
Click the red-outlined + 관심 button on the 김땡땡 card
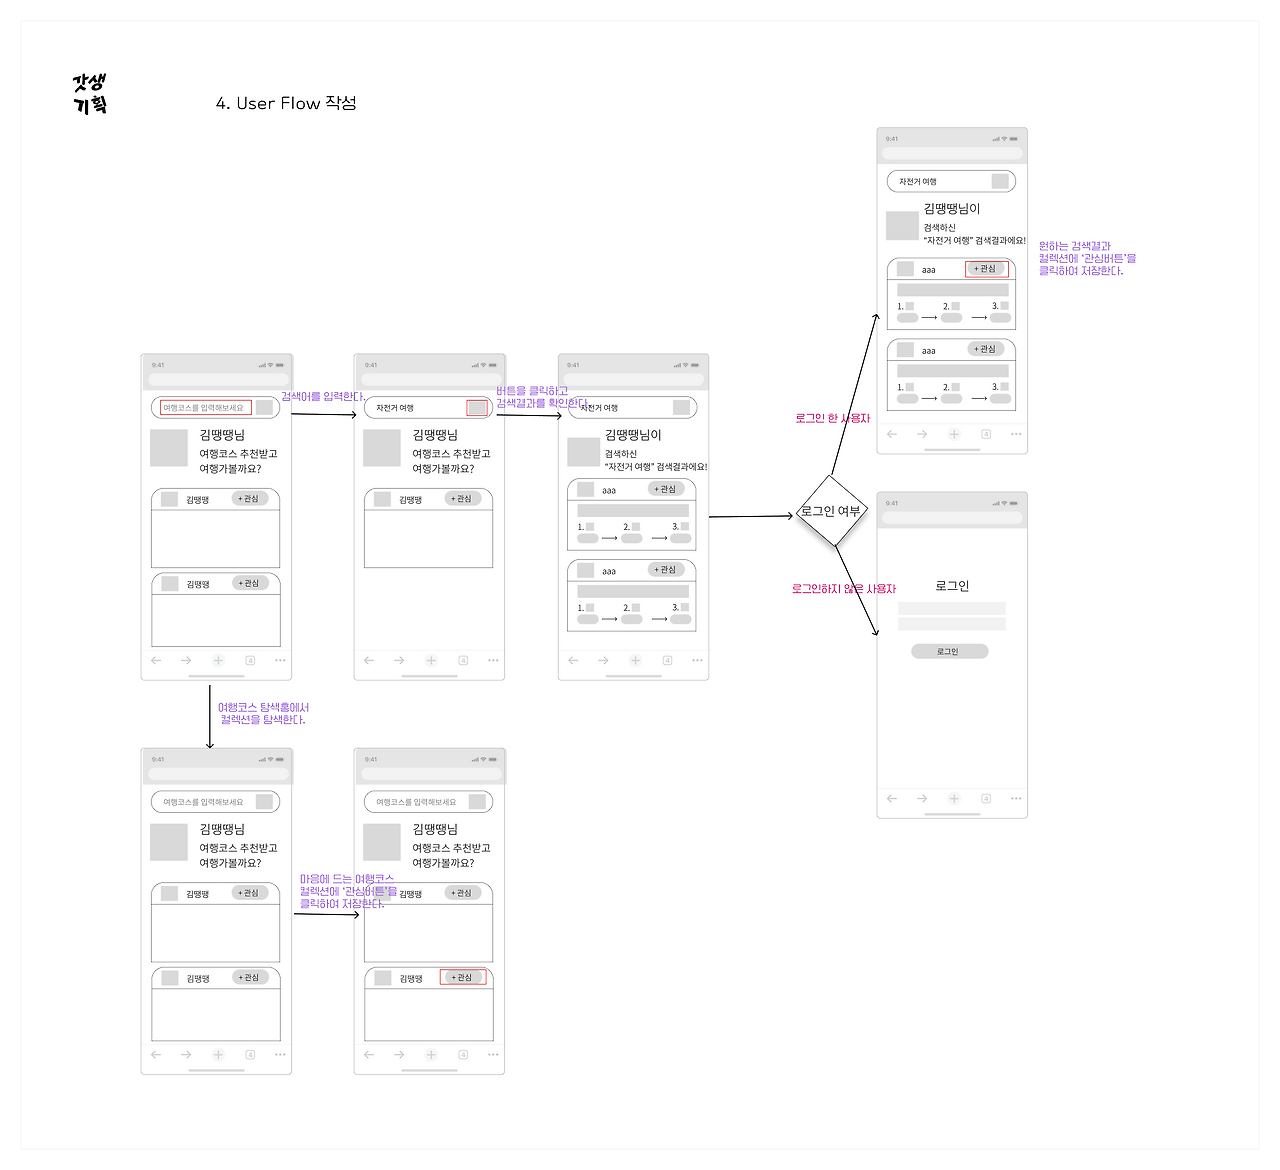463,977
